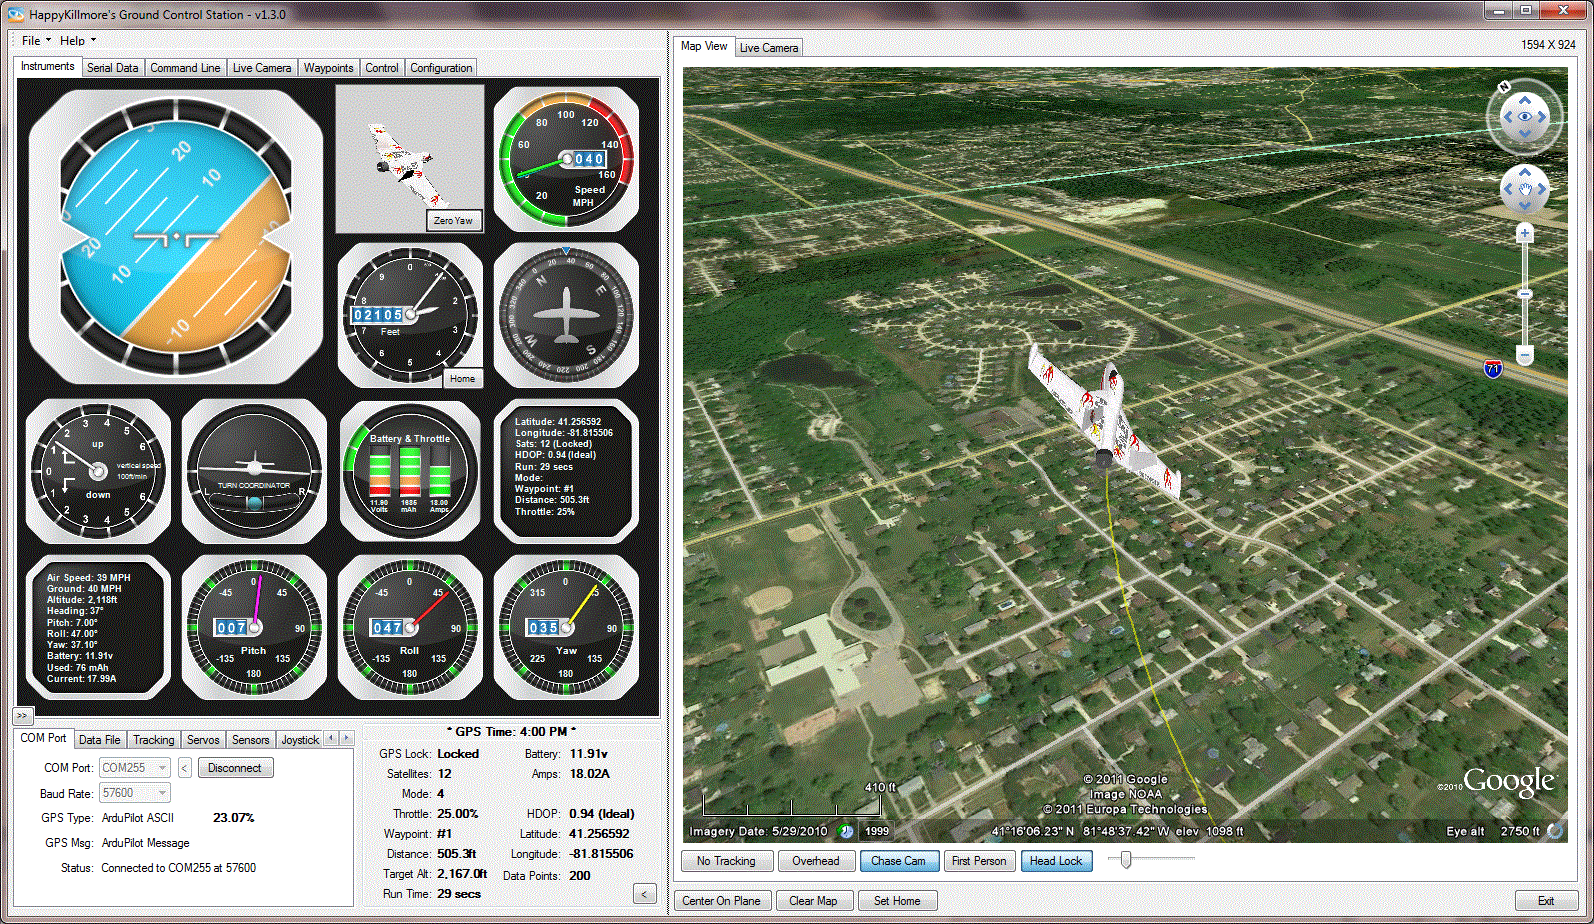This screenshot has width=1594, height=924.
Task: Open the COM Port dropdown
Action: [134, 768]
